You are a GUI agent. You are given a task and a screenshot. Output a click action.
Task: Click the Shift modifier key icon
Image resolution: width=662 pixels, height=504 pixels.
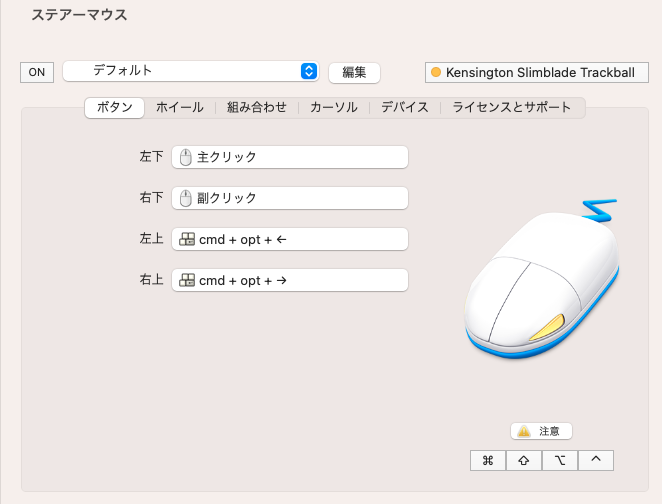(x=524, y=460)
